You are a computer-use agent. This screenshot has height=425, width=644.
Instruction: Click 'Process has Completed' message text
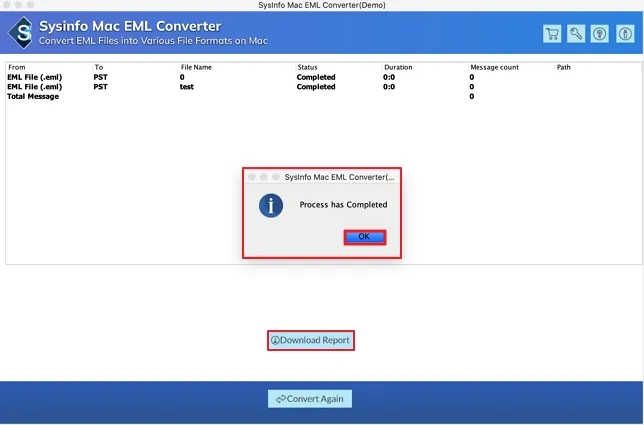(343, 205)
